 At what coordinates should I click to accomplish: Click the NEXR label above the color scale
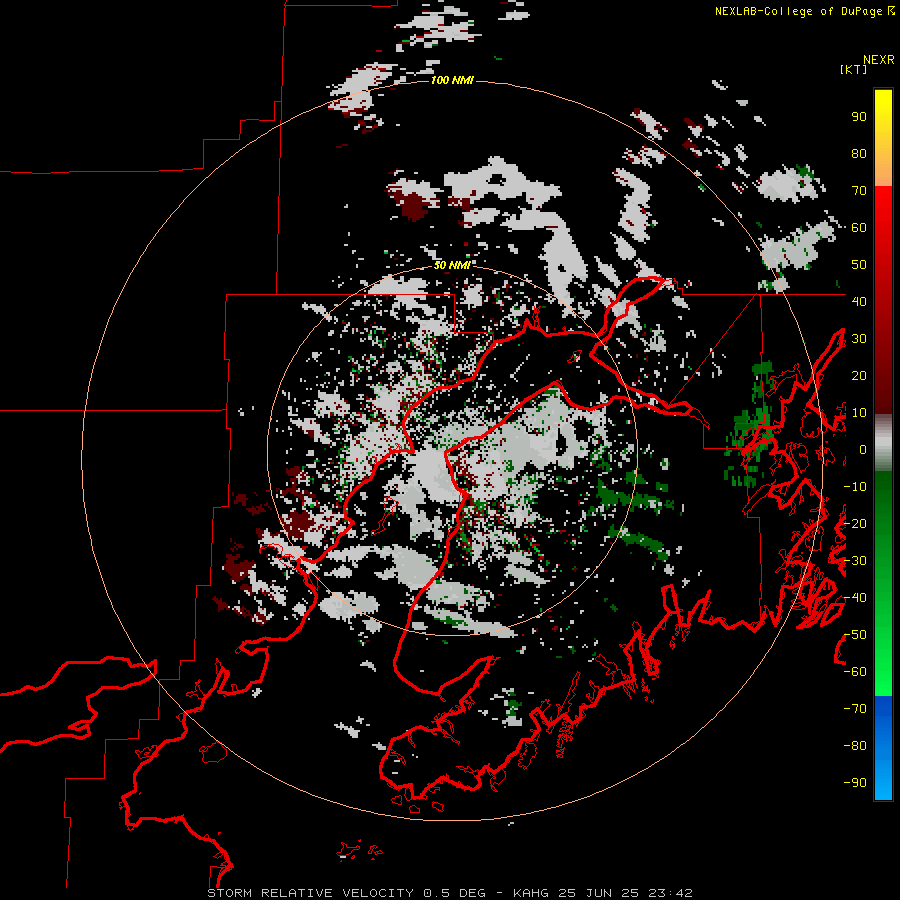(878, 60)
